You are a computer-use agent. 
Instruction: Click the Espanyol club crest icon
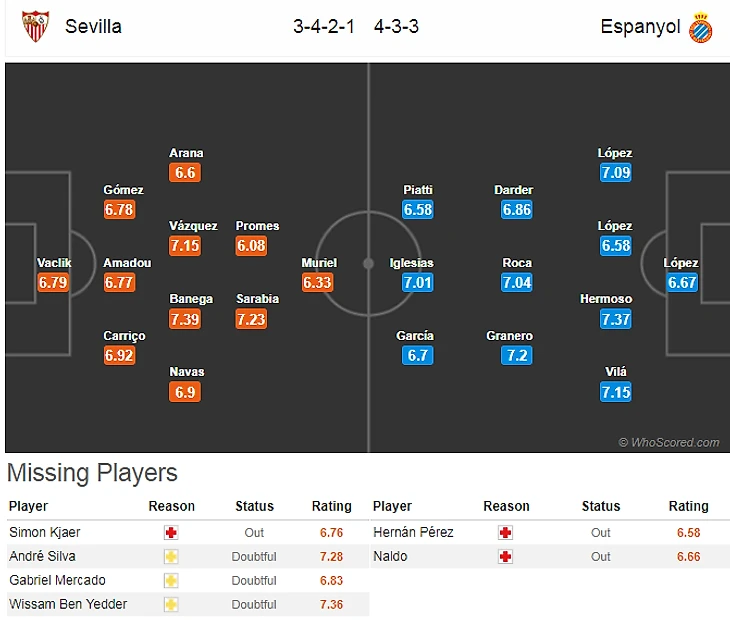700,27
